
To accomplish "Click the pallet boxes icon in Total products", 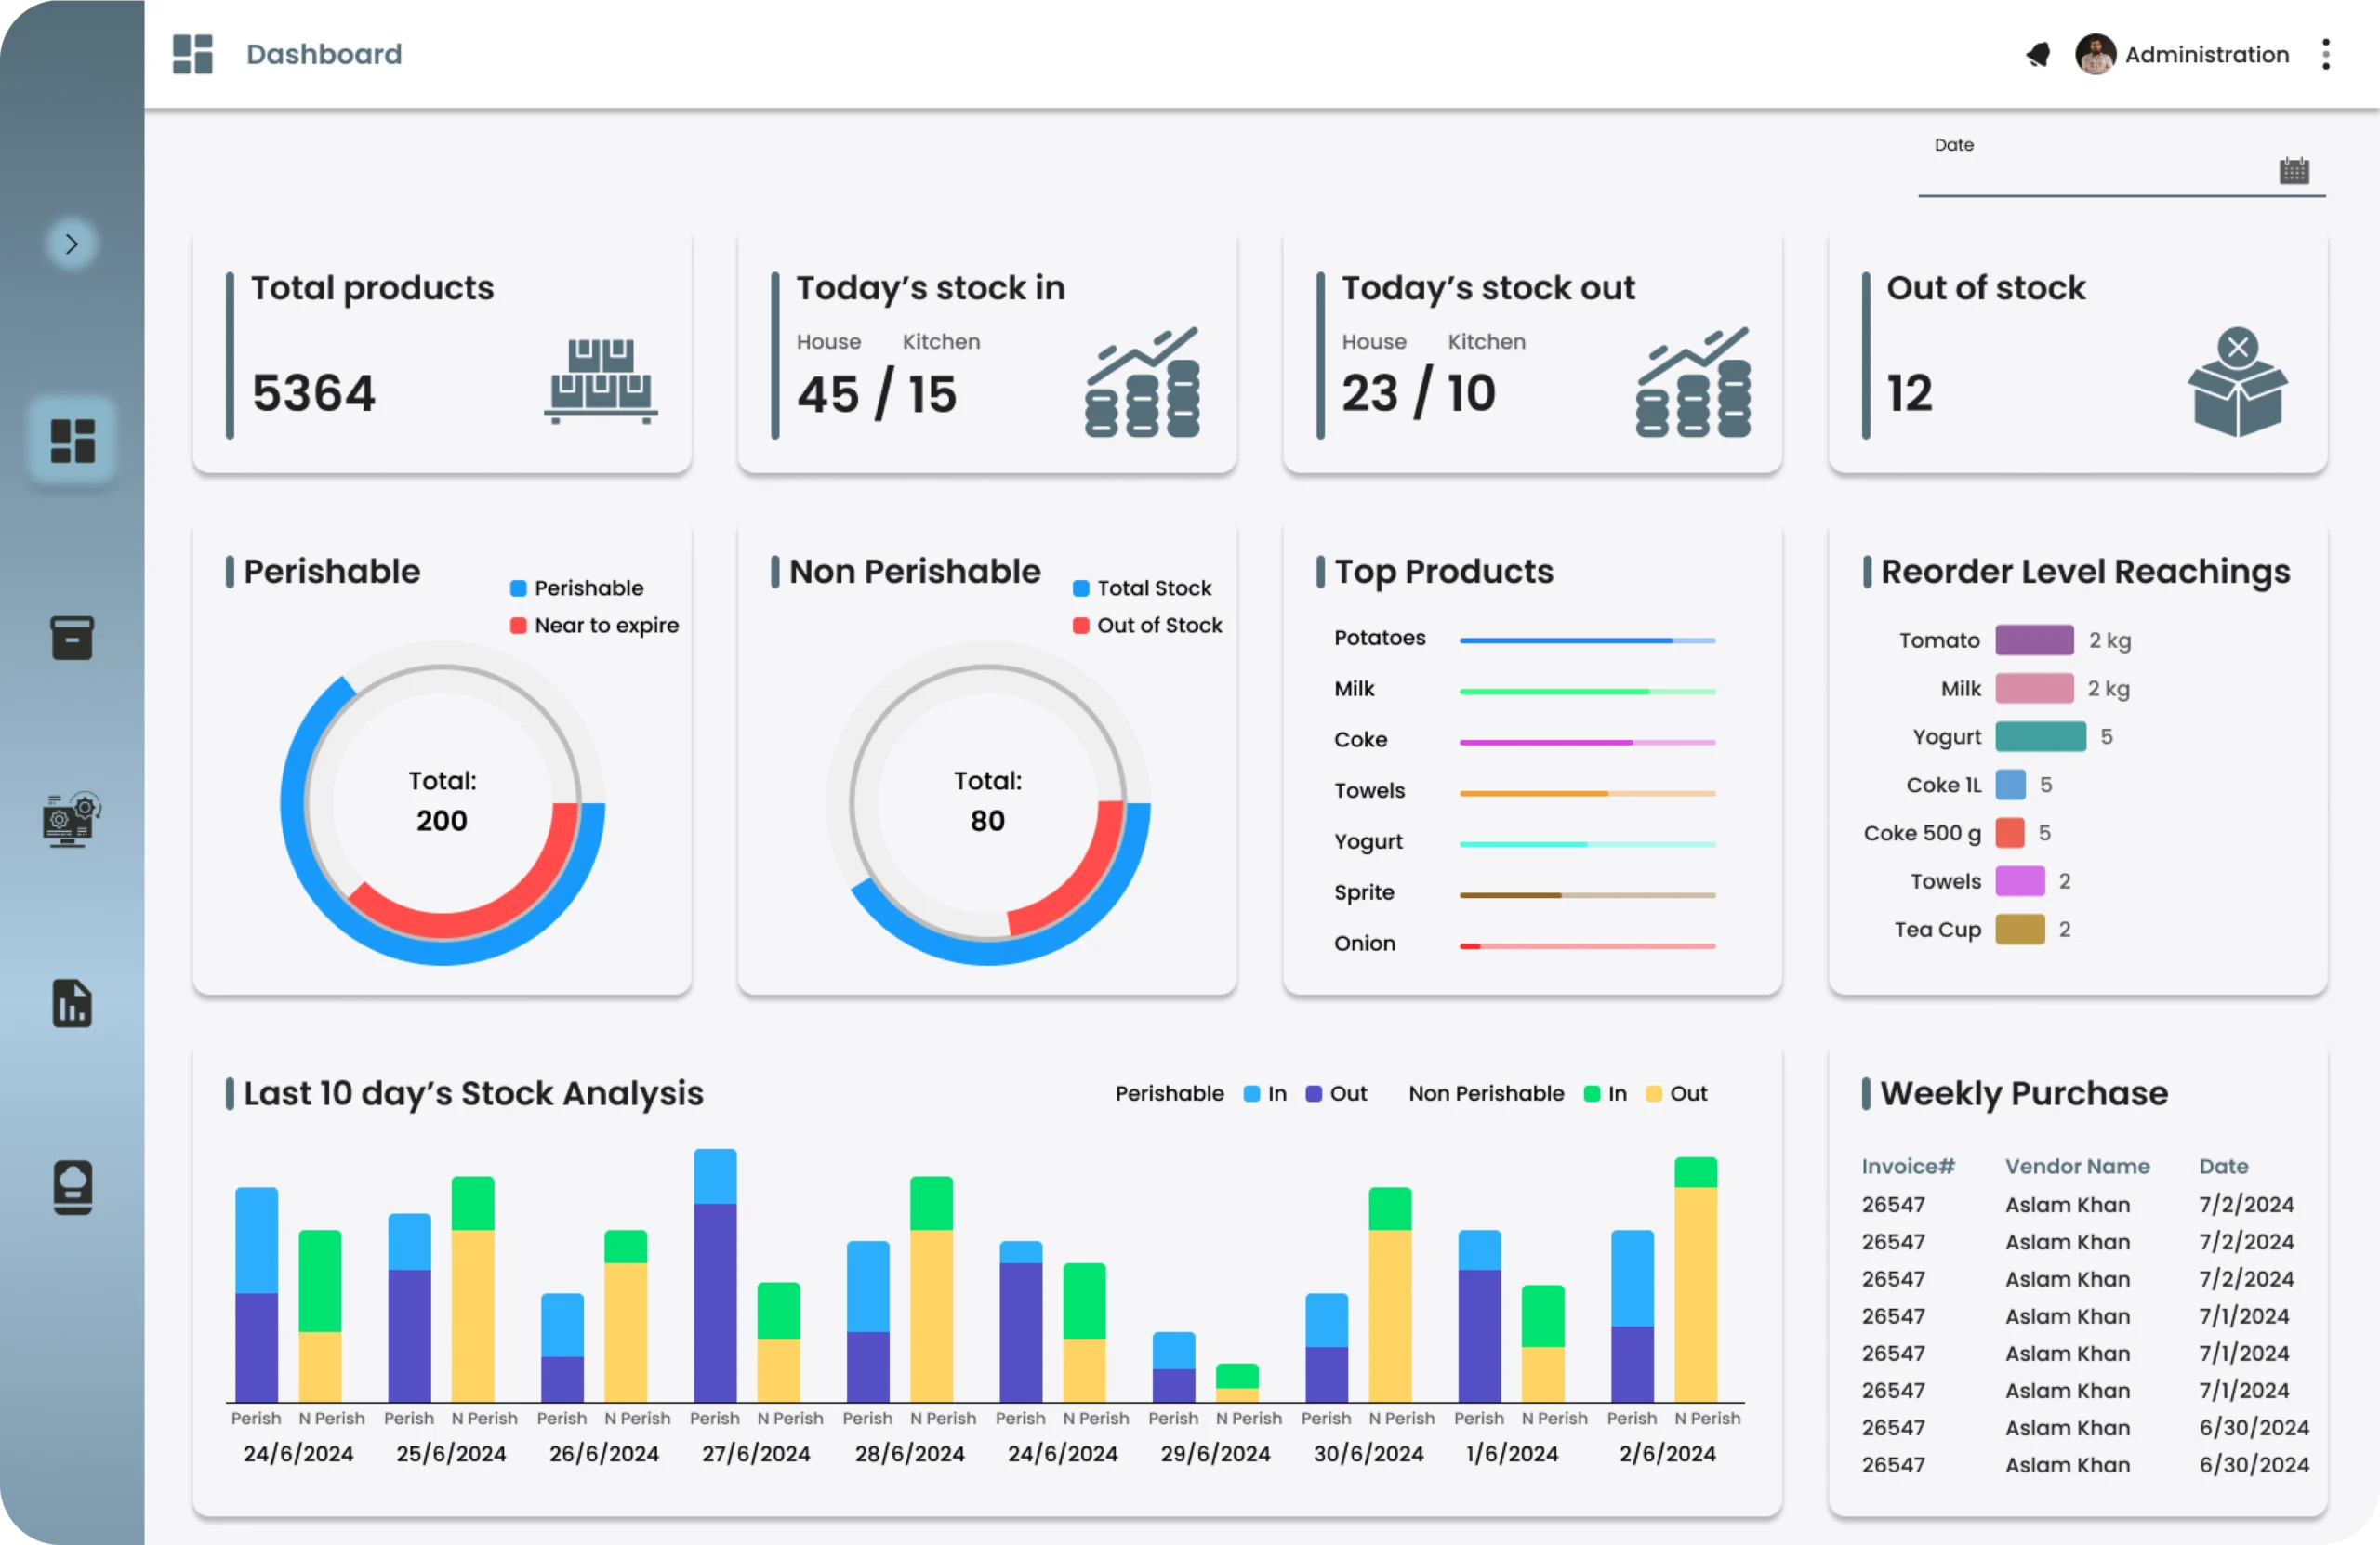I will (601, 382).
